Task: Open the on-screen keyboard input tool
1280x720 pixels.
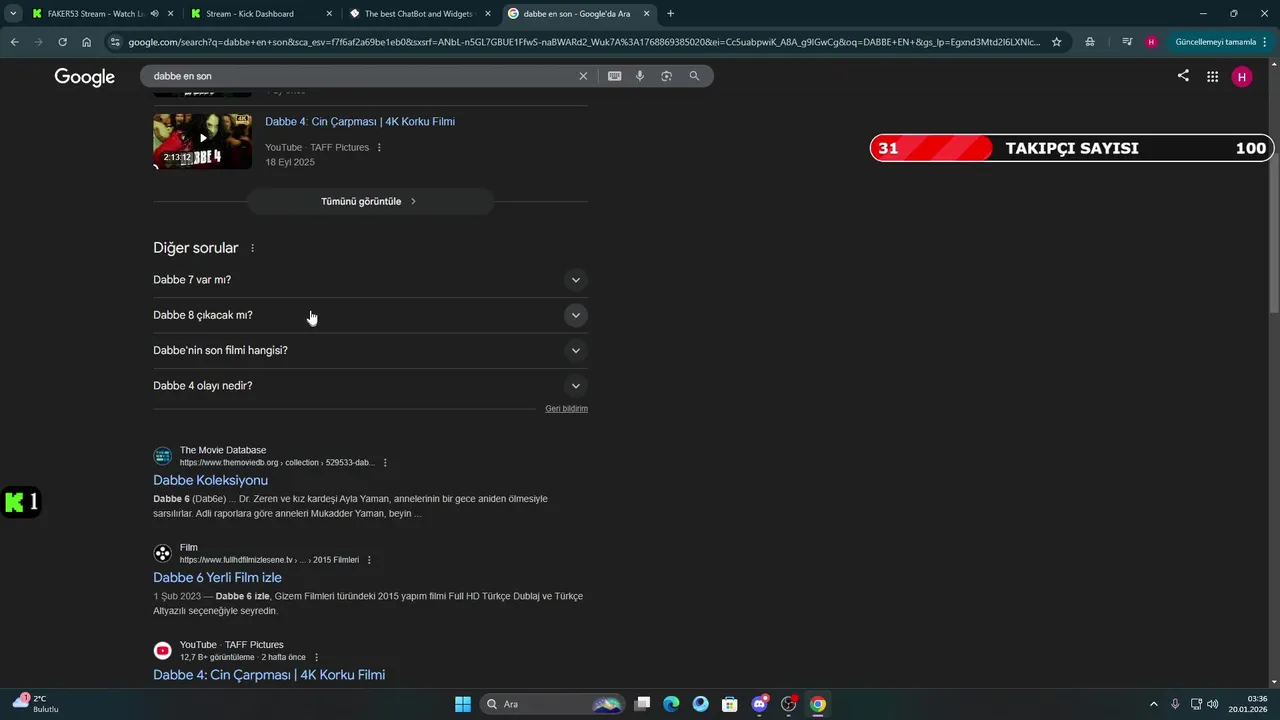Action: 614,76
